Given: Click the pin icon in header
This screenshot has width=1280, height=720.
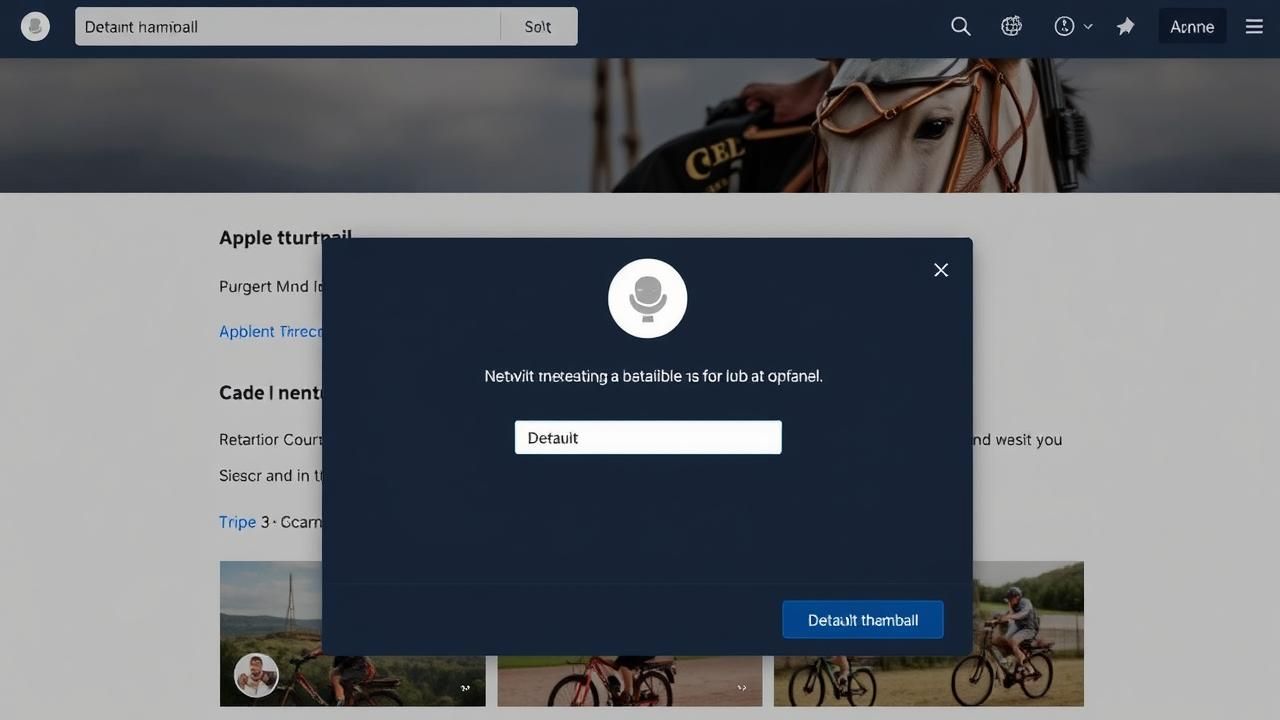Looking at the screenshot, I should coord(1126,27).
